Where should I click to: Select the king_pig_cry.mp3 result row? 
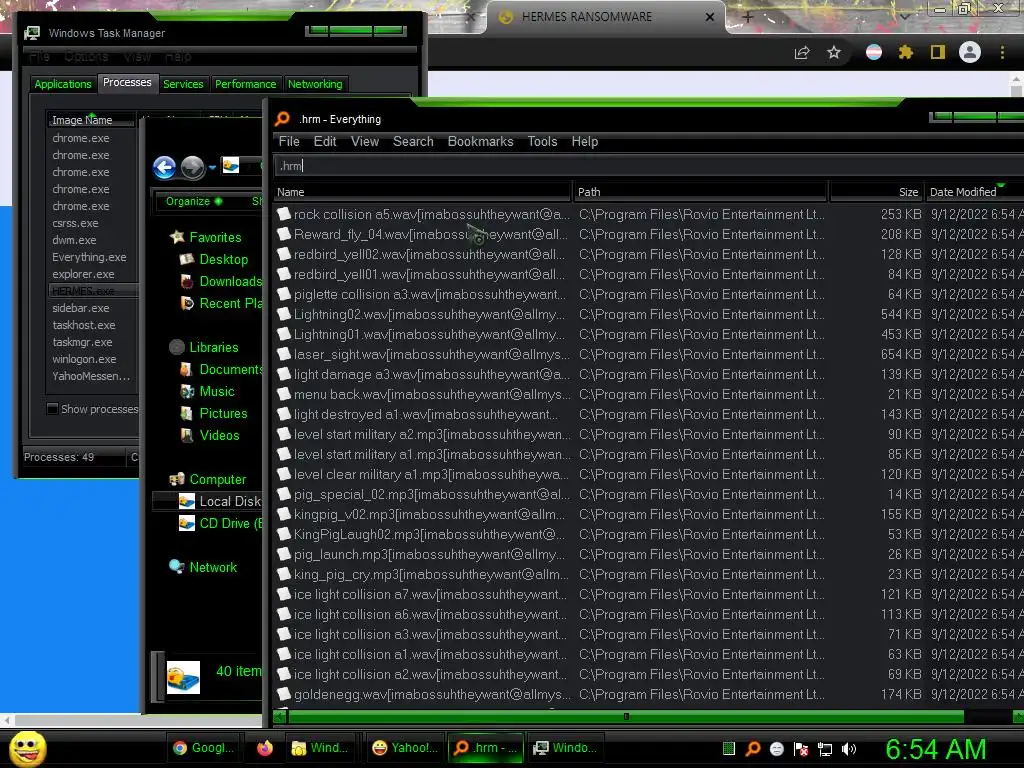pos(648,575)
